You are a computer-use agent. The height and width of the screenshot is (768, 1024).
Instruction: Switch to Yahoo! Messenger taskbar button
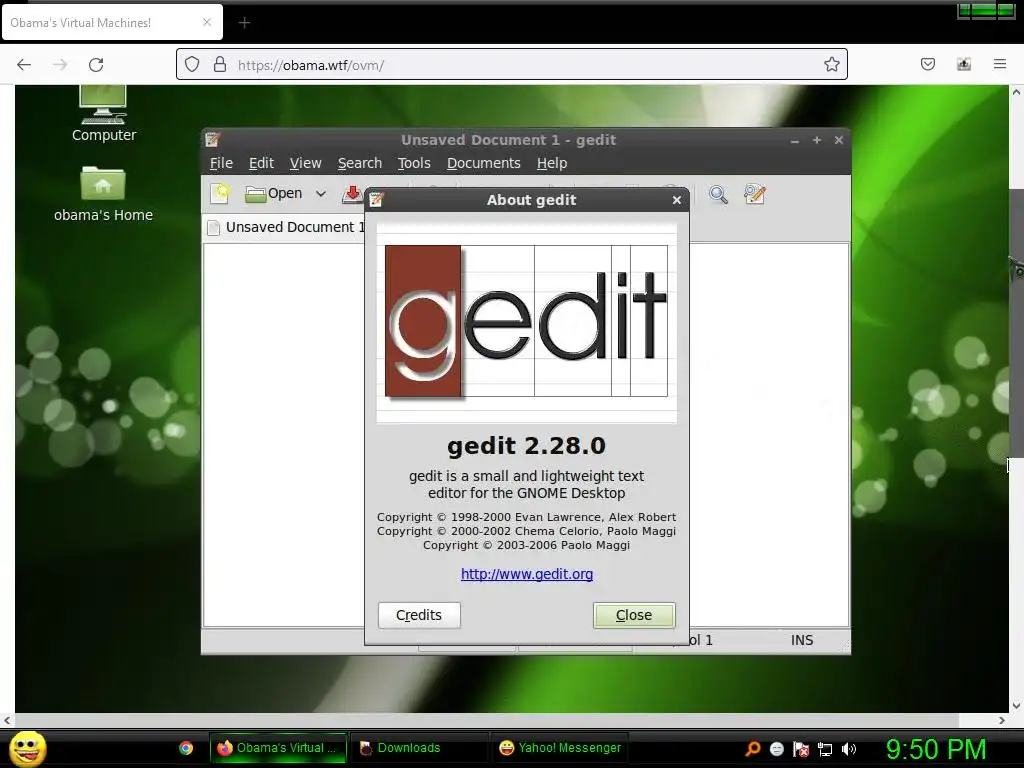click(x=560, y=748)
